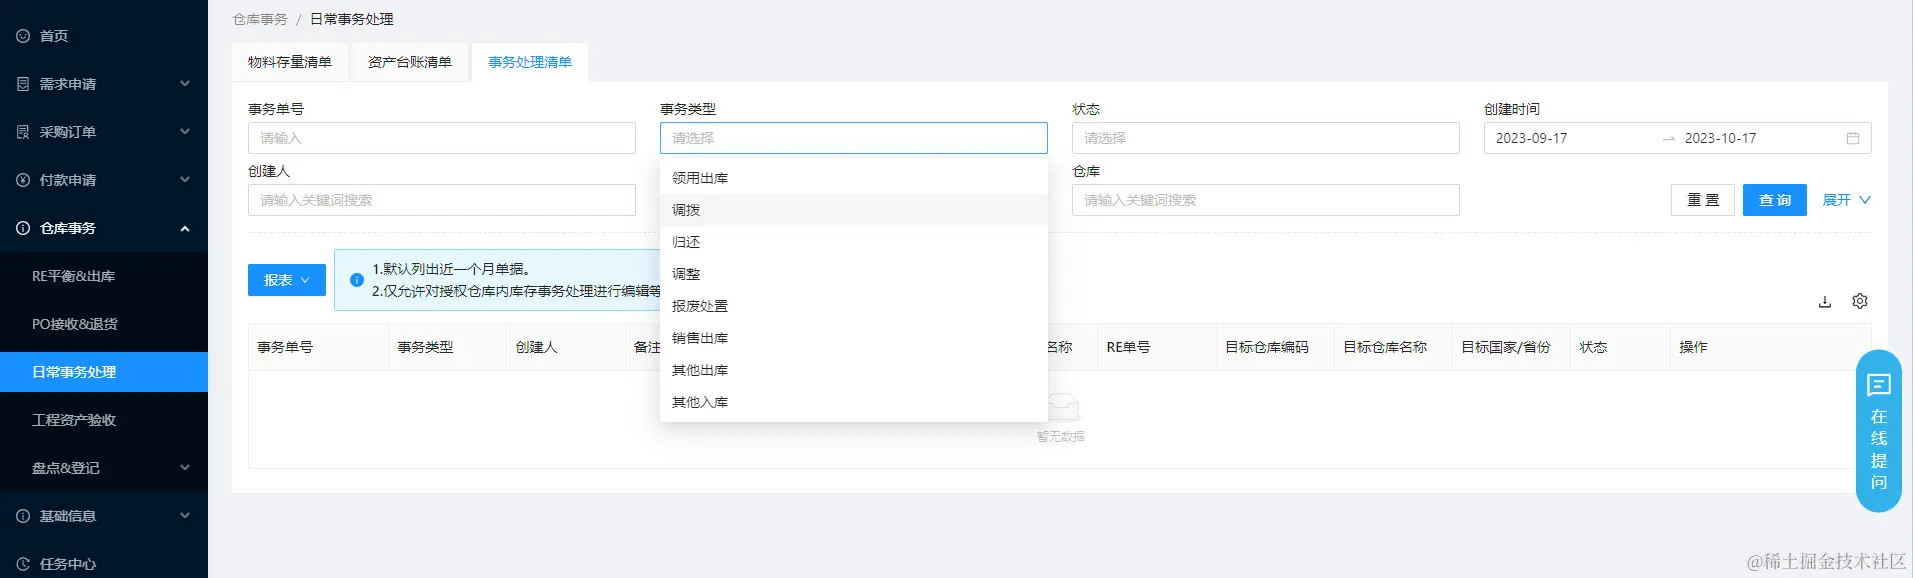1913x578 pixels.
Task: Choose 销售出库 option in dropdown
Action: click(854, 338)
